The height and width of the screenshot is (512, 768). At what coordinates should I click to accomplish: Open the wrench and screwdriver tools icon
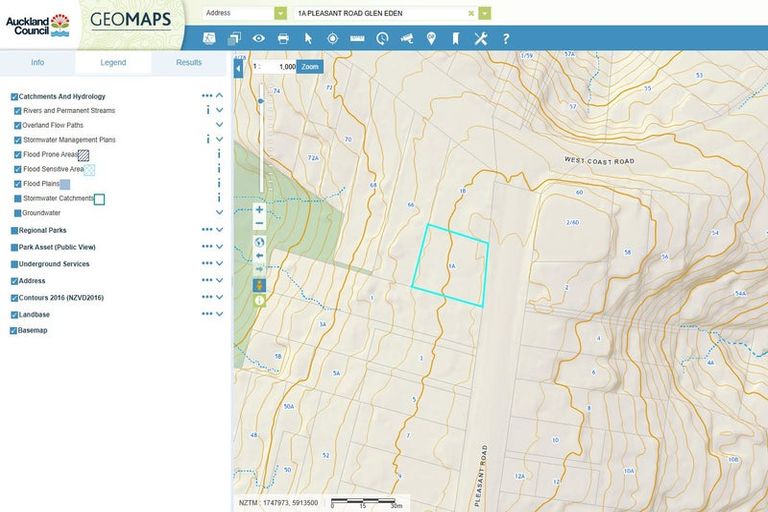[480, 39]
